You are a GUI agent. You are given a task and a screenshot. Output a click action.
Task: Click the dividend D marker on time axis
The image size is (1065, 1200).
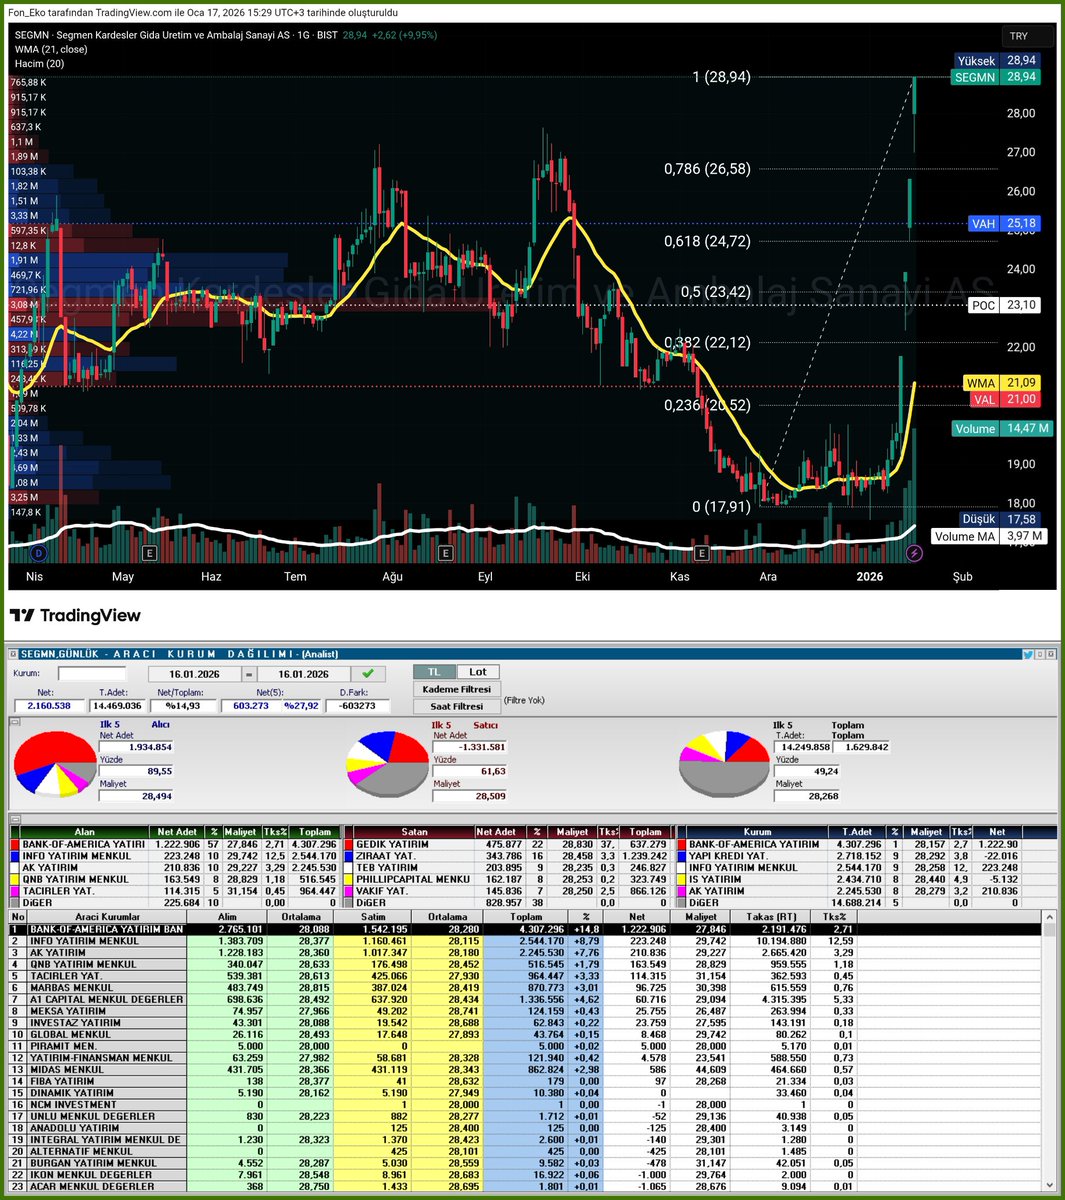click(x=38, y=553)
